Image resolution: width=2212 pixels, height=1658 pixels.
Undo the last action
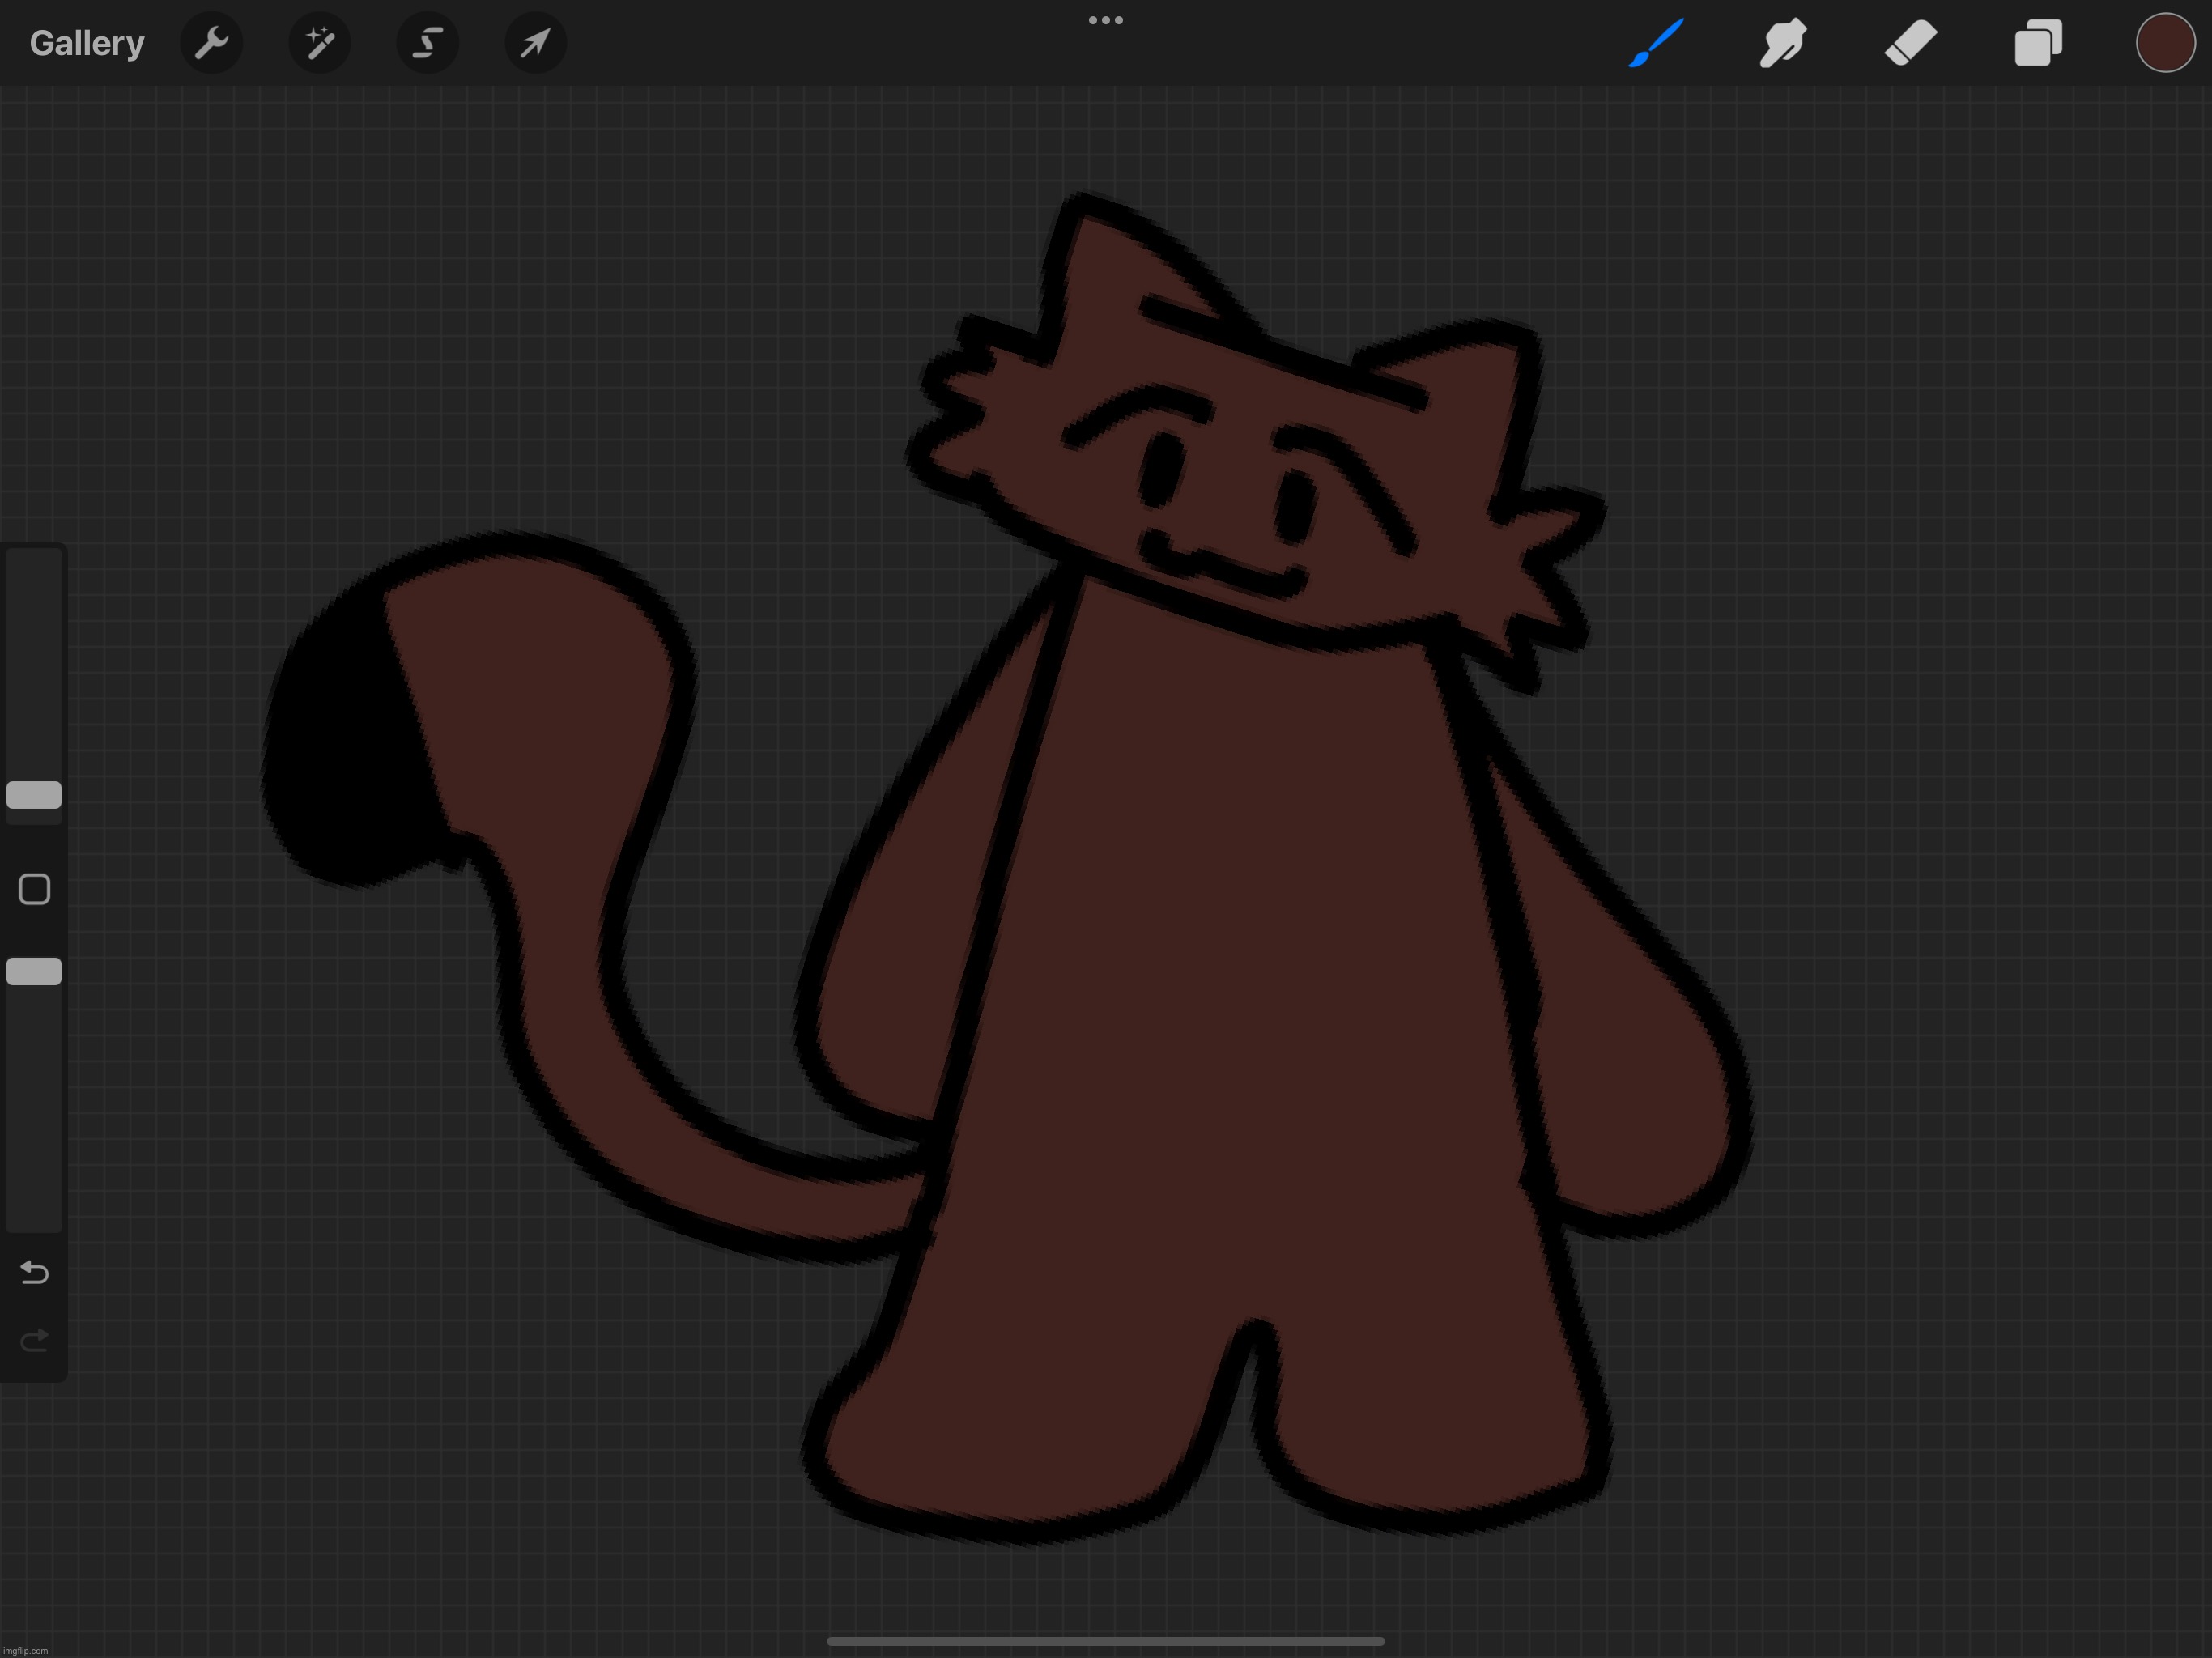point(34,1272)
